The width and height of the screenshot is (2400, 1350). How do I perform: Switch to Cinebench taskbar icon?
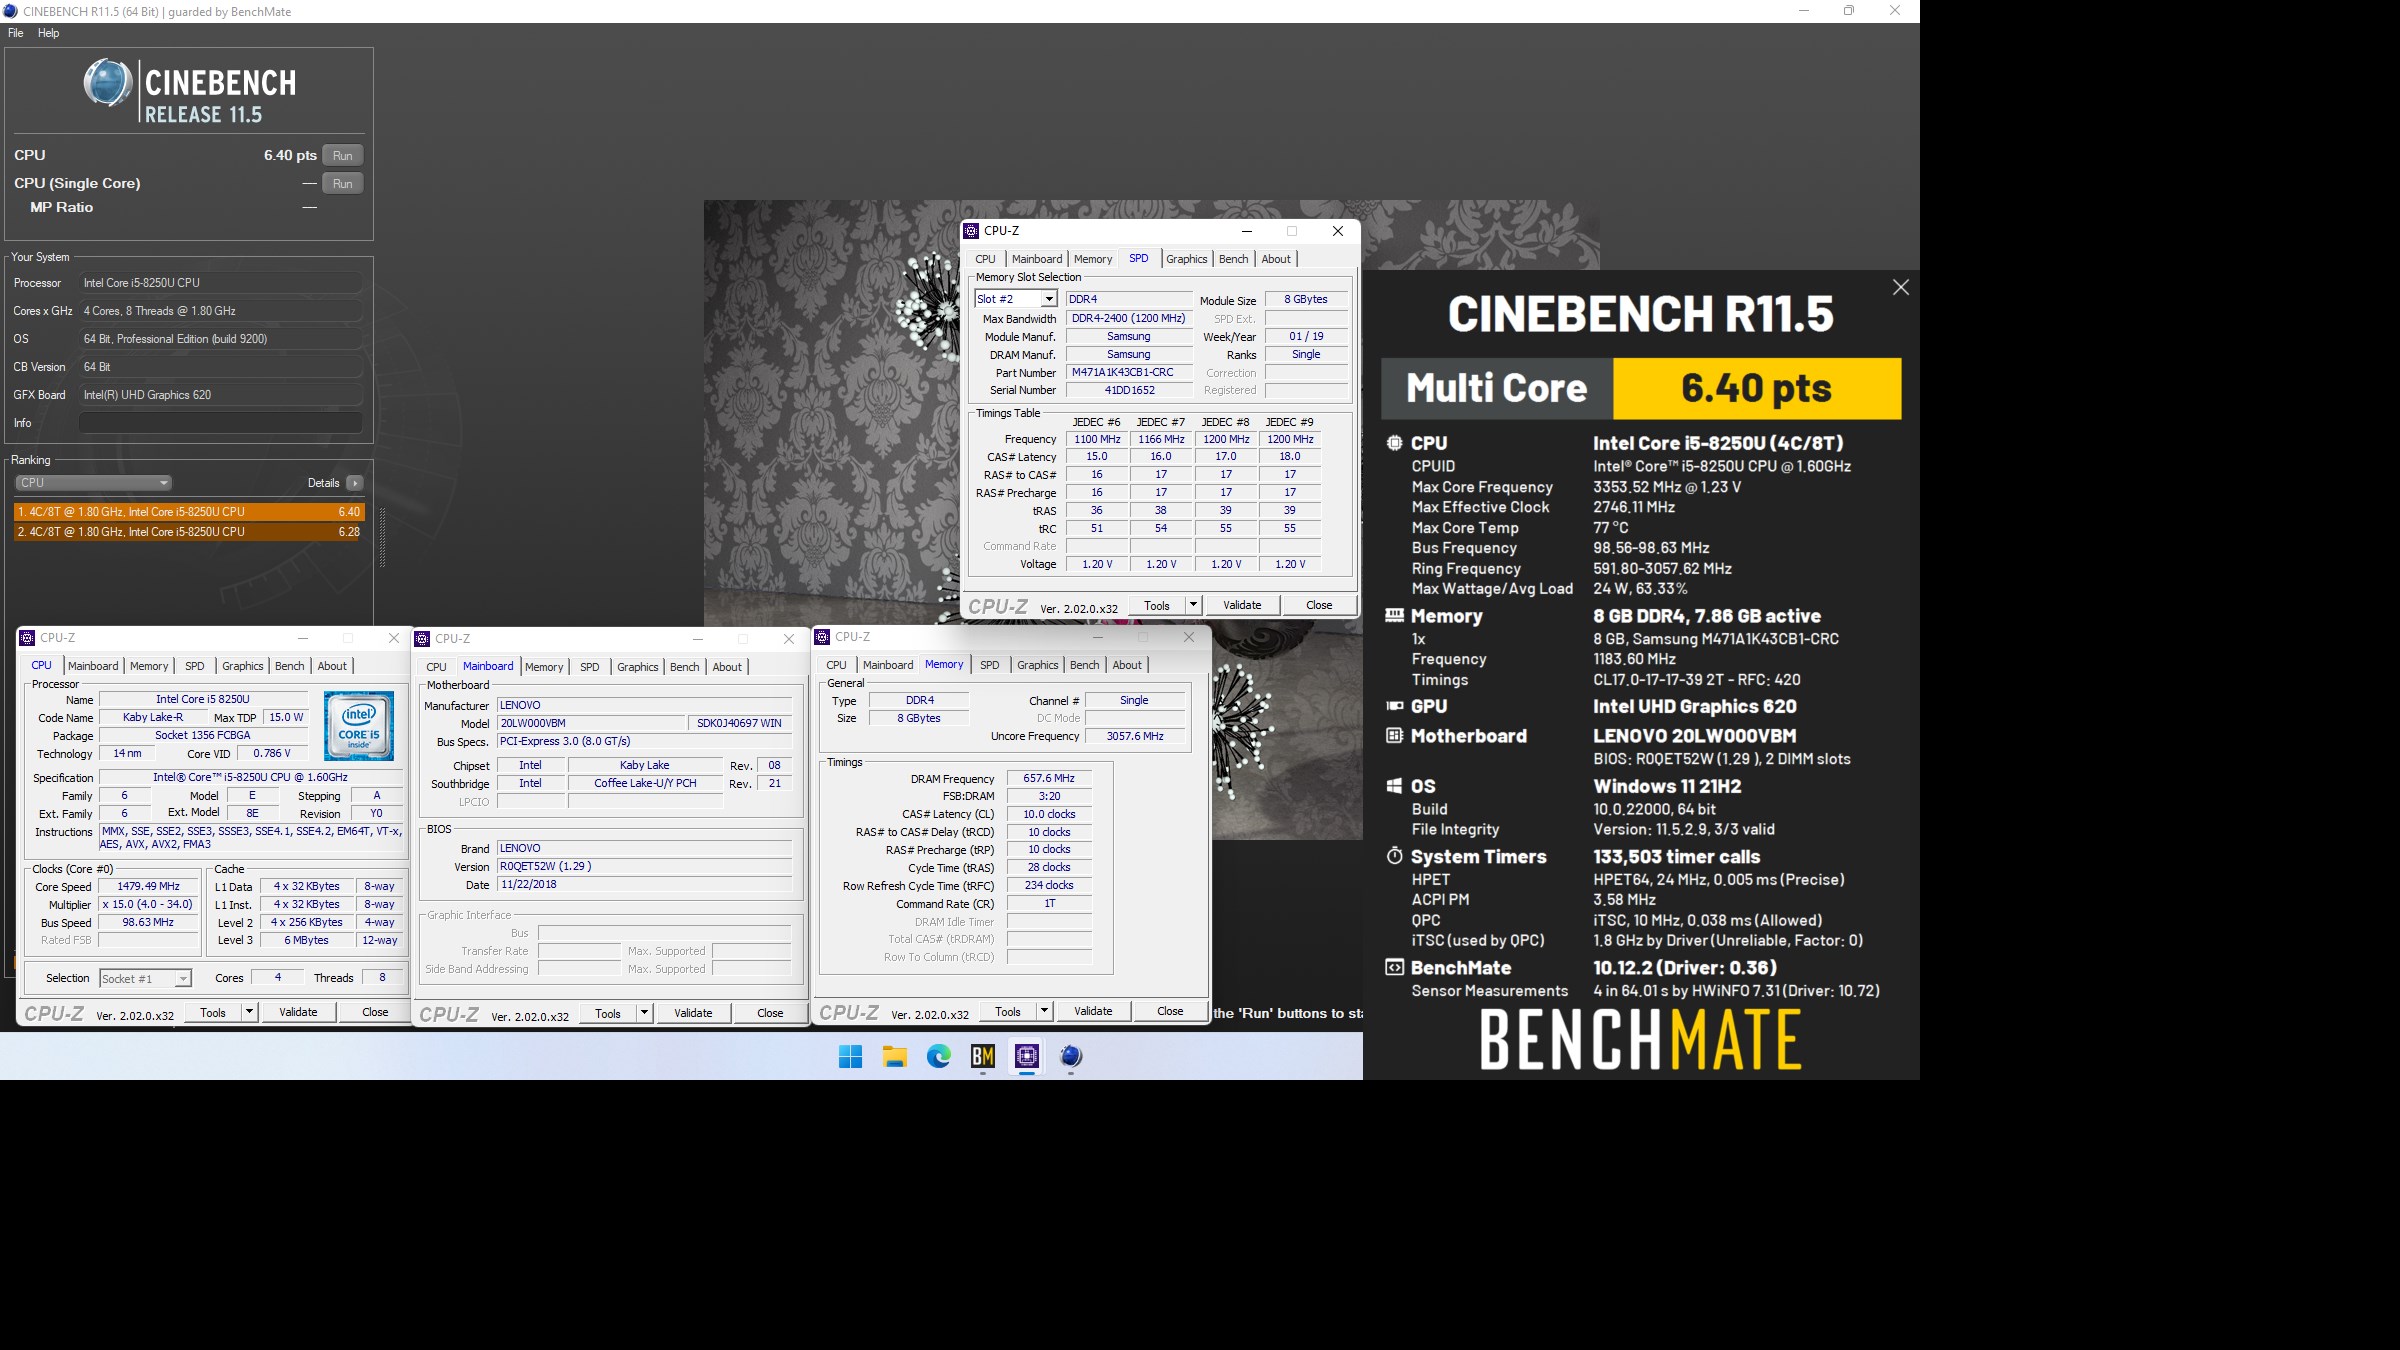pyautogui.click(x=1071, y=1056)
